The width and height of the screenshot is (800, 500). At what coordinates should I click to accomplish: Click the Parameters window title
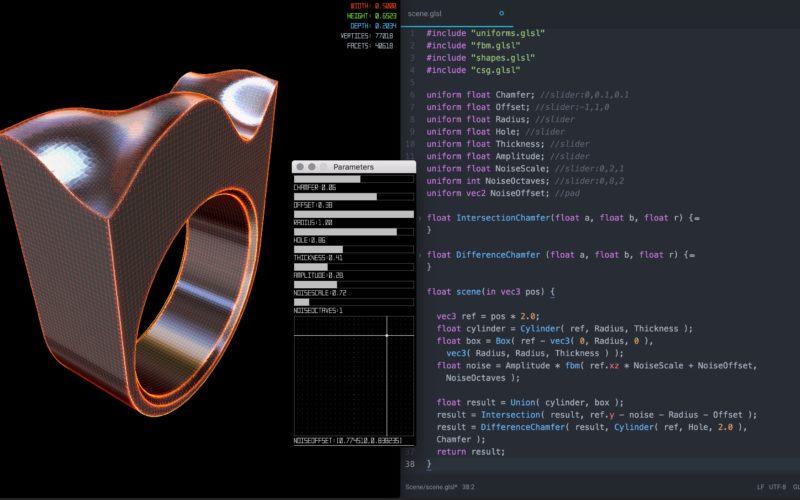[353, 167]
